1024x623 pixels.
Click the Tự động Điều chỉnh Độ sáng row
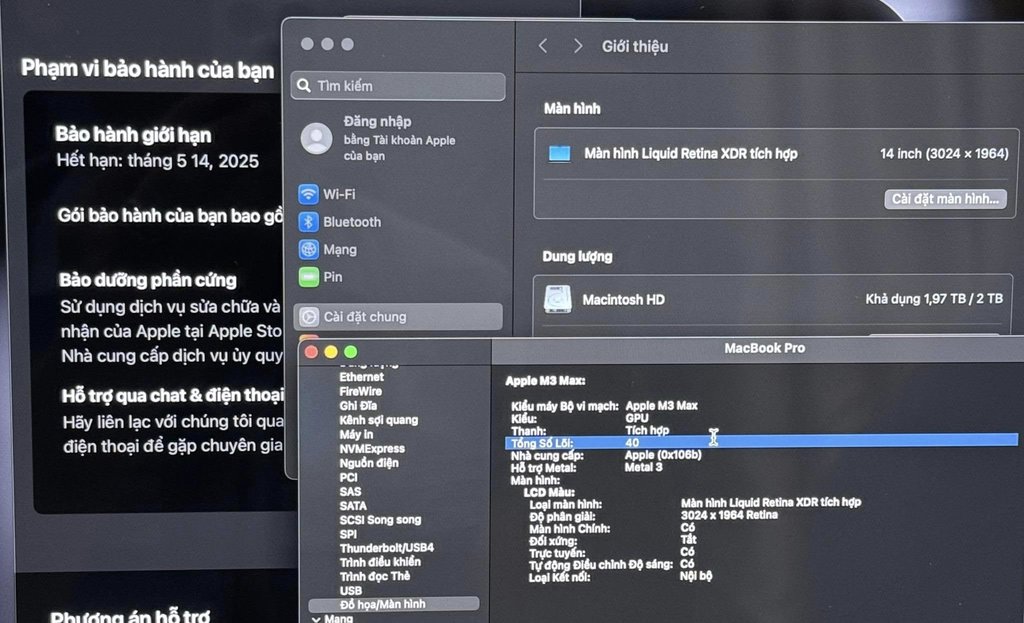point(611,564)
